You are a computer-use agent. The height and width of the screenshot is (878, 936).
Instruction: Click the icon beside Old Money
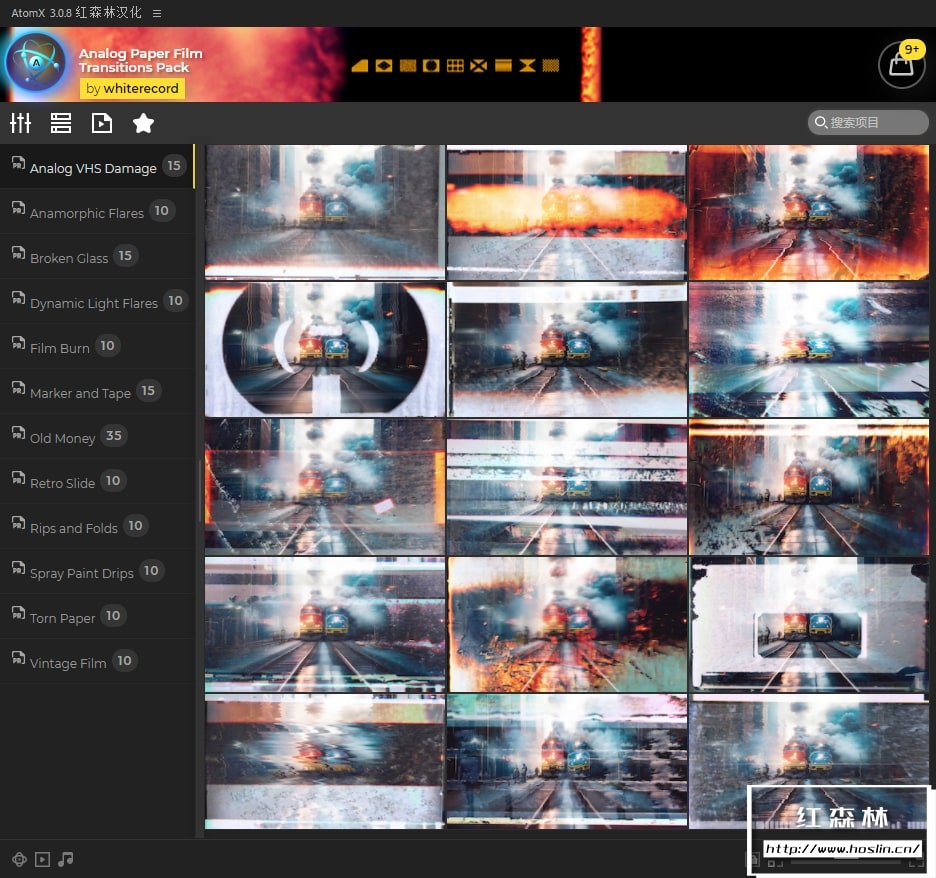[x=19, y=433]
